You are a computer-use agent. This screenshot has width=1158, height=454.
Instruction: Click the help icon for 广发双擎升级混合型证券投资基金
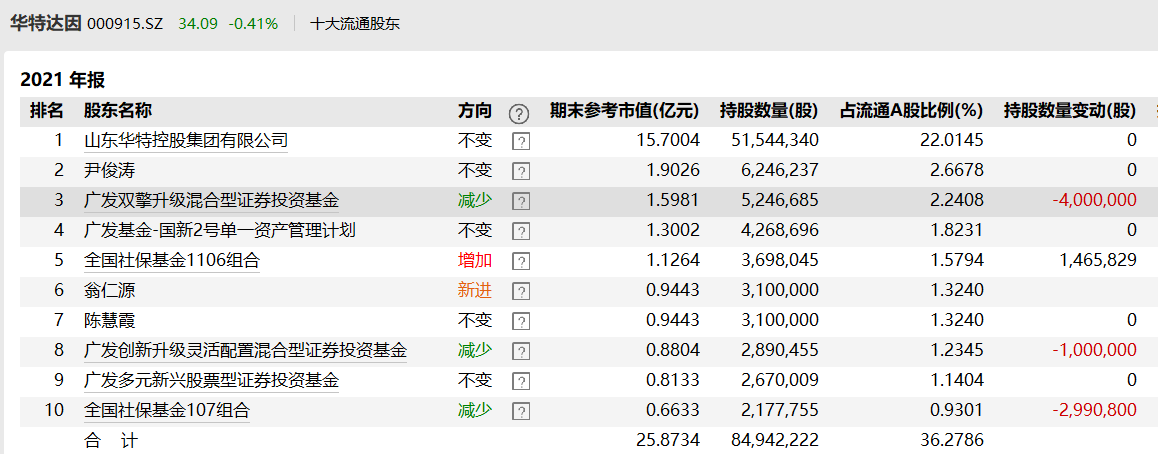tap(520, 201)
